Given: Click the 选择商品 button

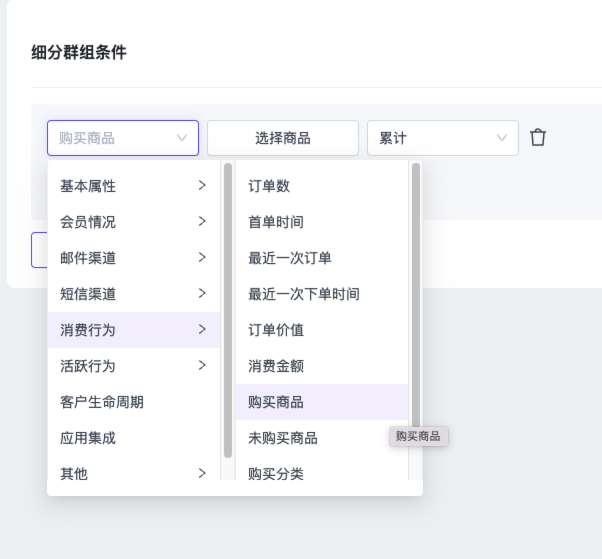Looking at the screenshot, I should pos(282,138).
